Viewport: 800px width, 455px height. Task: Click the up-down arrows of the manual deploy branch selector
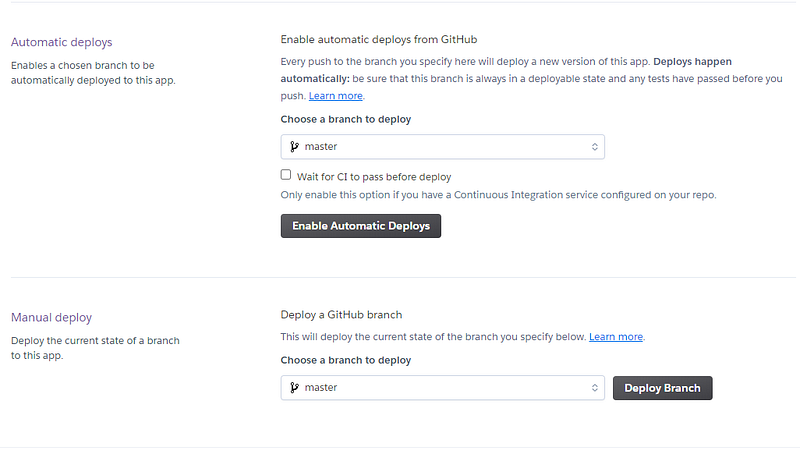(595, 387)
